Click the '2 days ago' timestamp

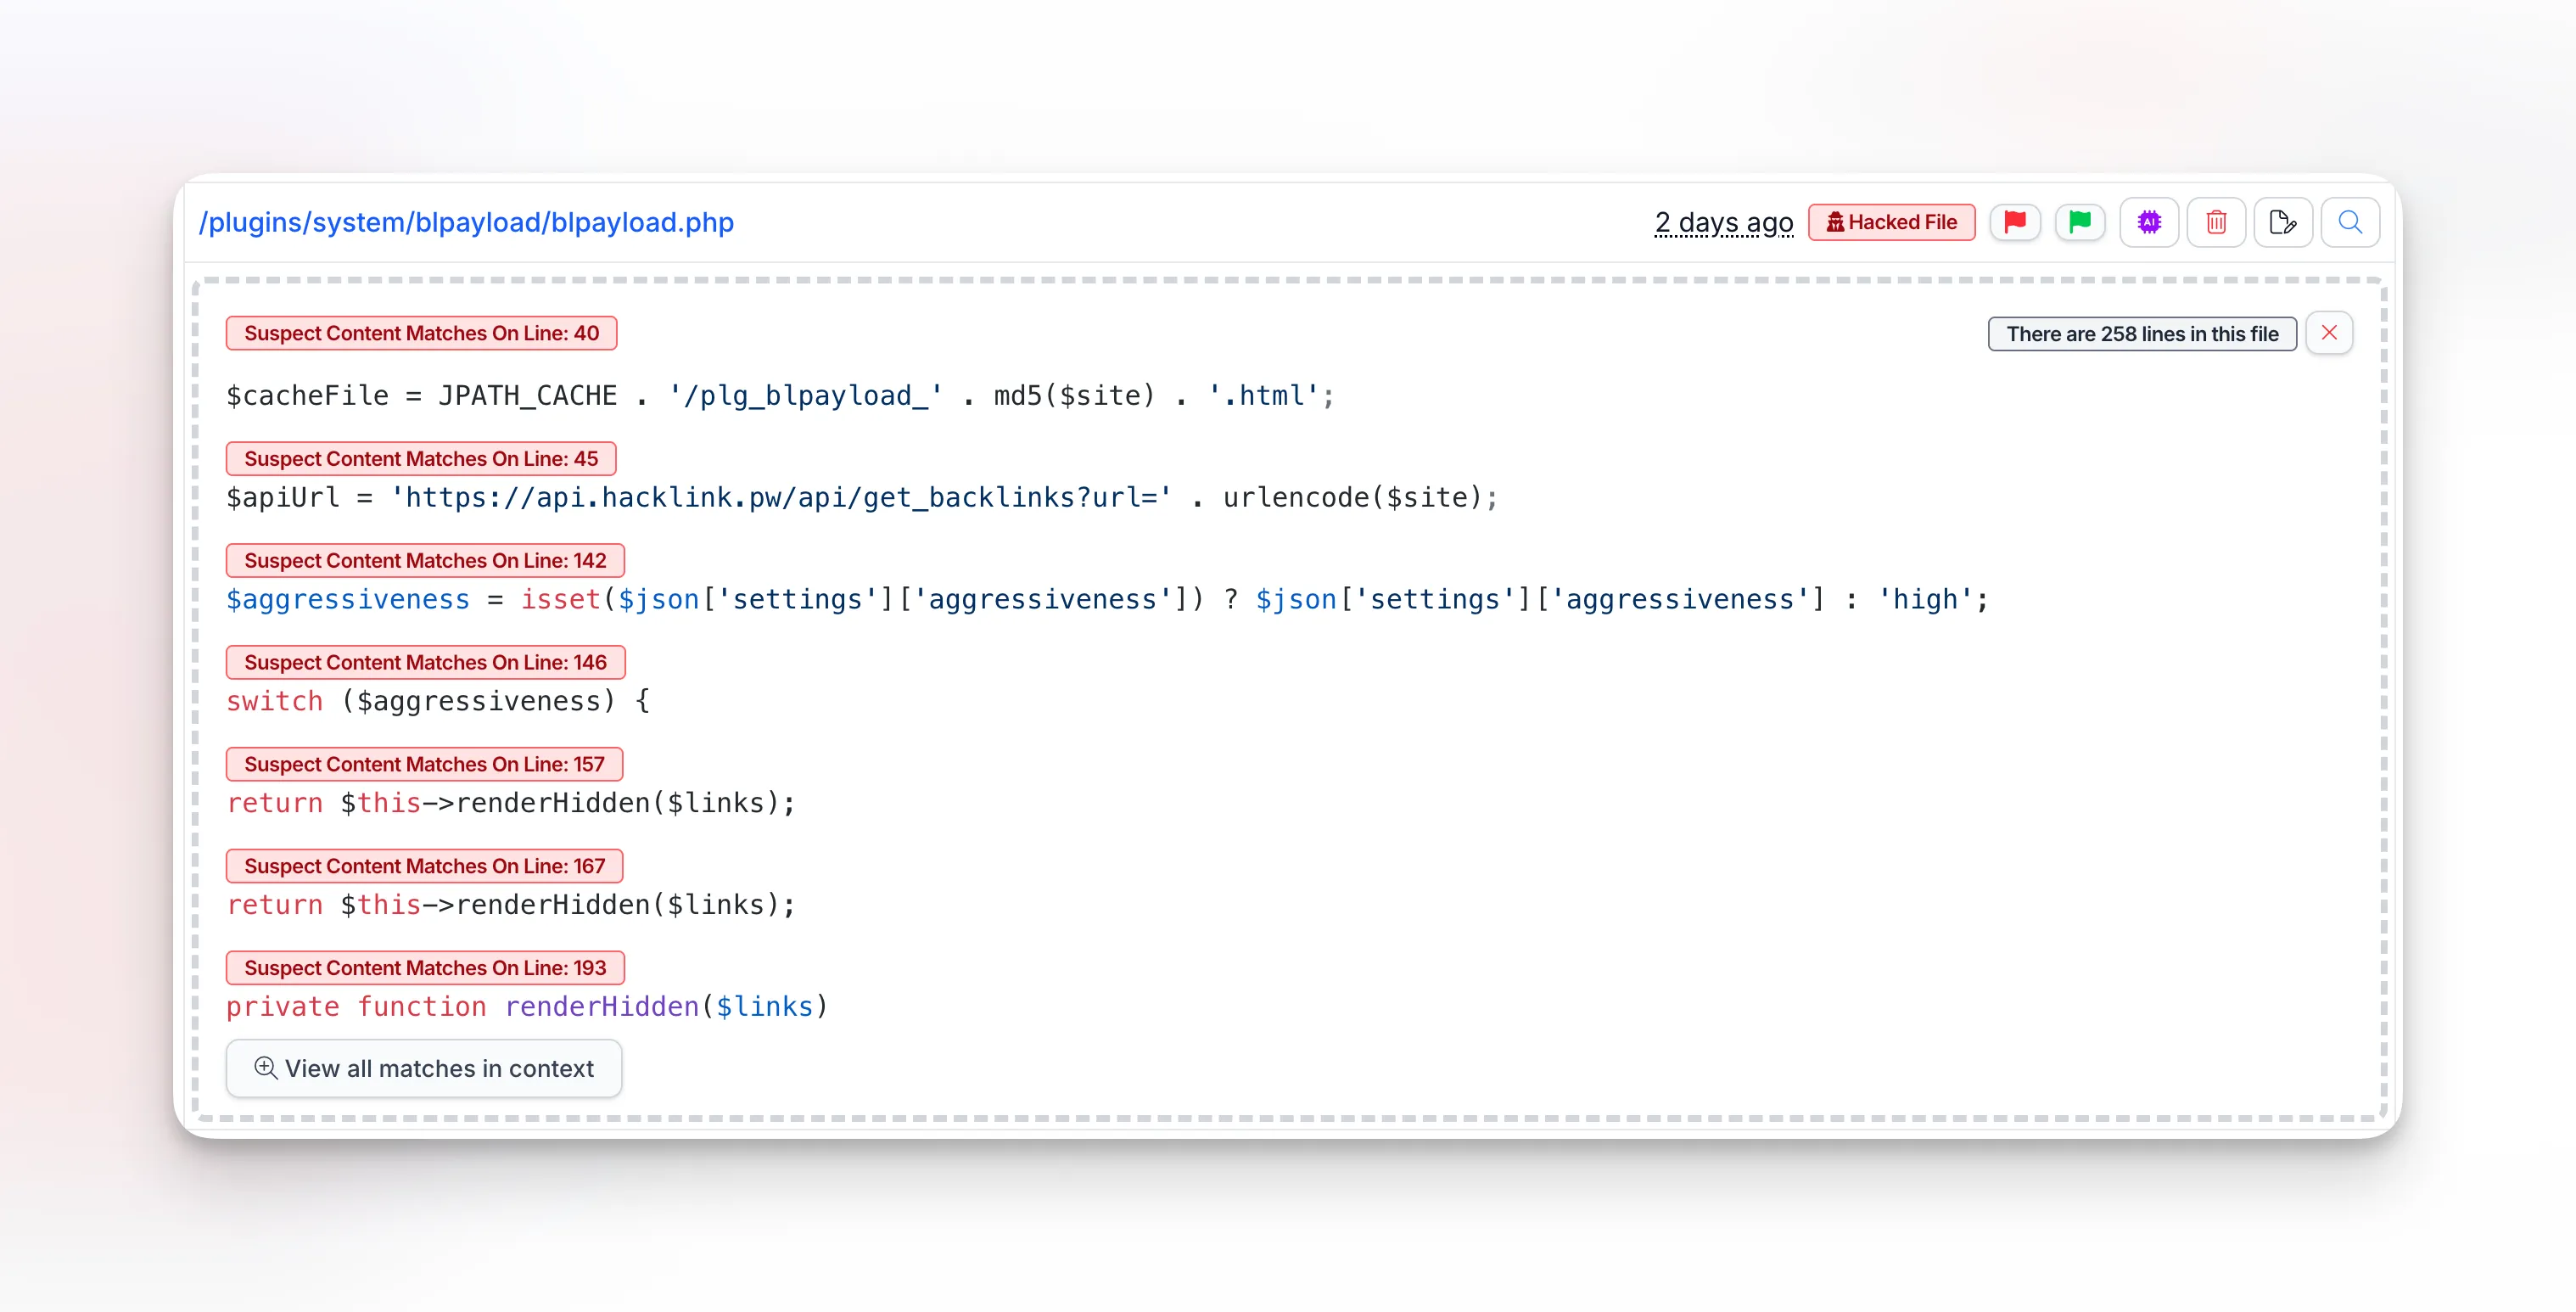click(1723, 222)
